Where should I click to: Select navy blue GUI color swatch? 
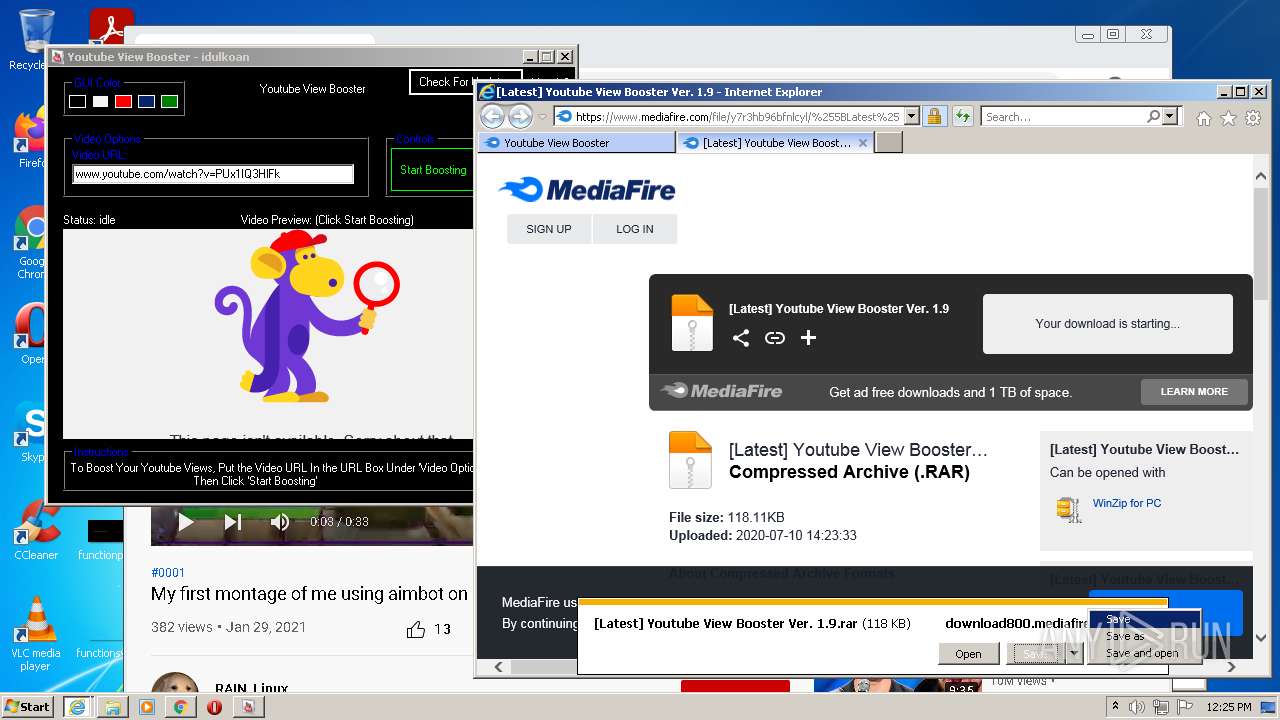coord(146,101)
